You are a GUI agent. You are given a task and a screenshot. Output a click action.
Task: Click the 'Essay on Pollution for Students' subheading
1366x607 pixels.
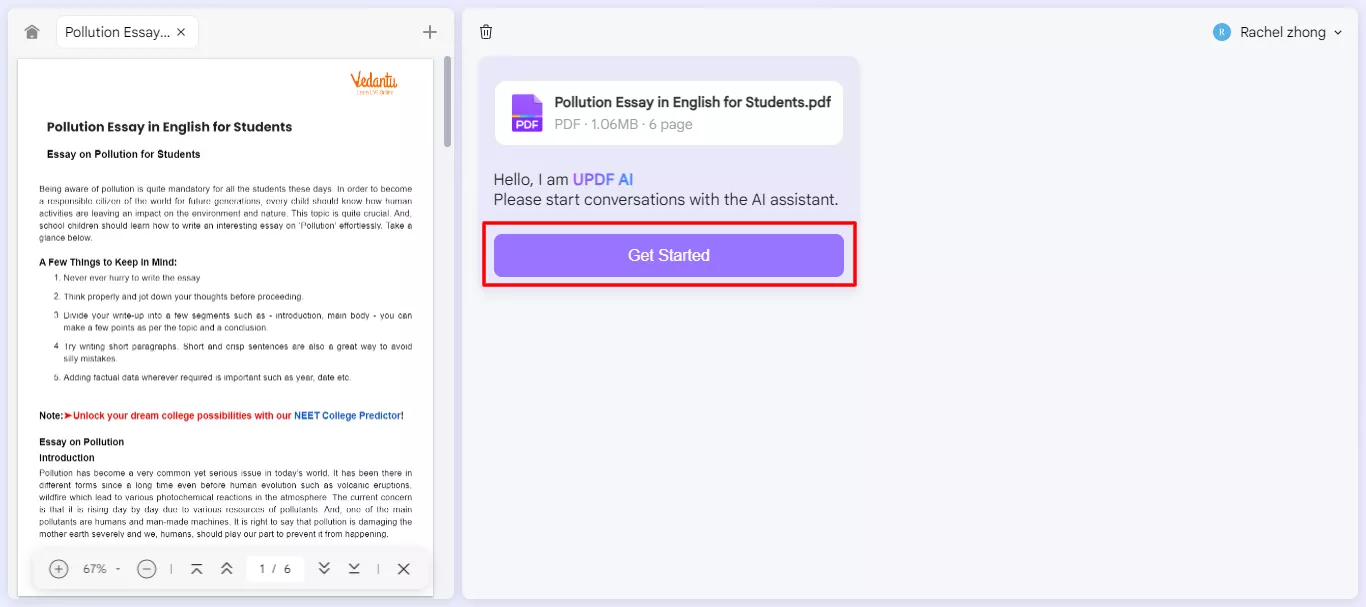124,154
